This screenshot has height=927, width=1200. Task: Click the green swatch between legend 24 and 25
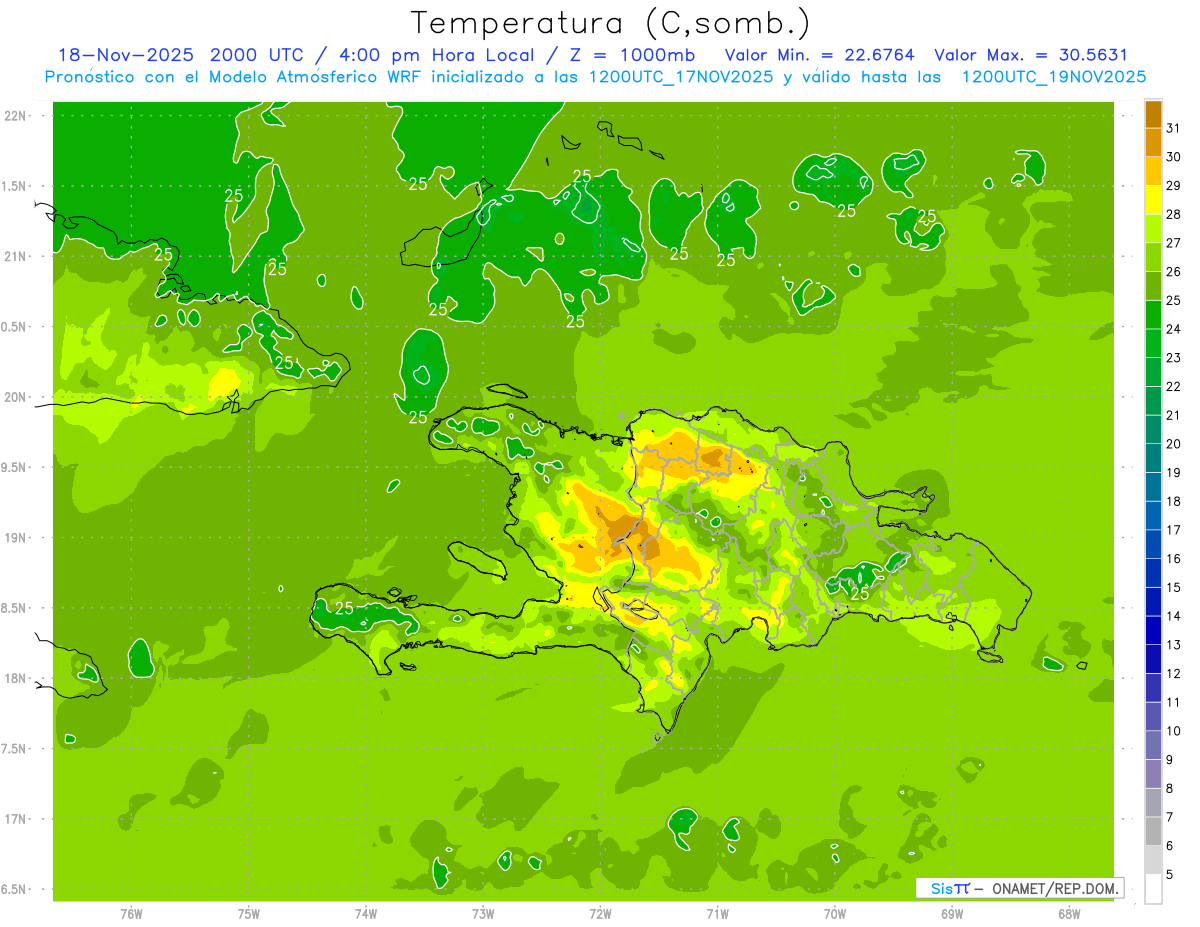coord(1153,315)
